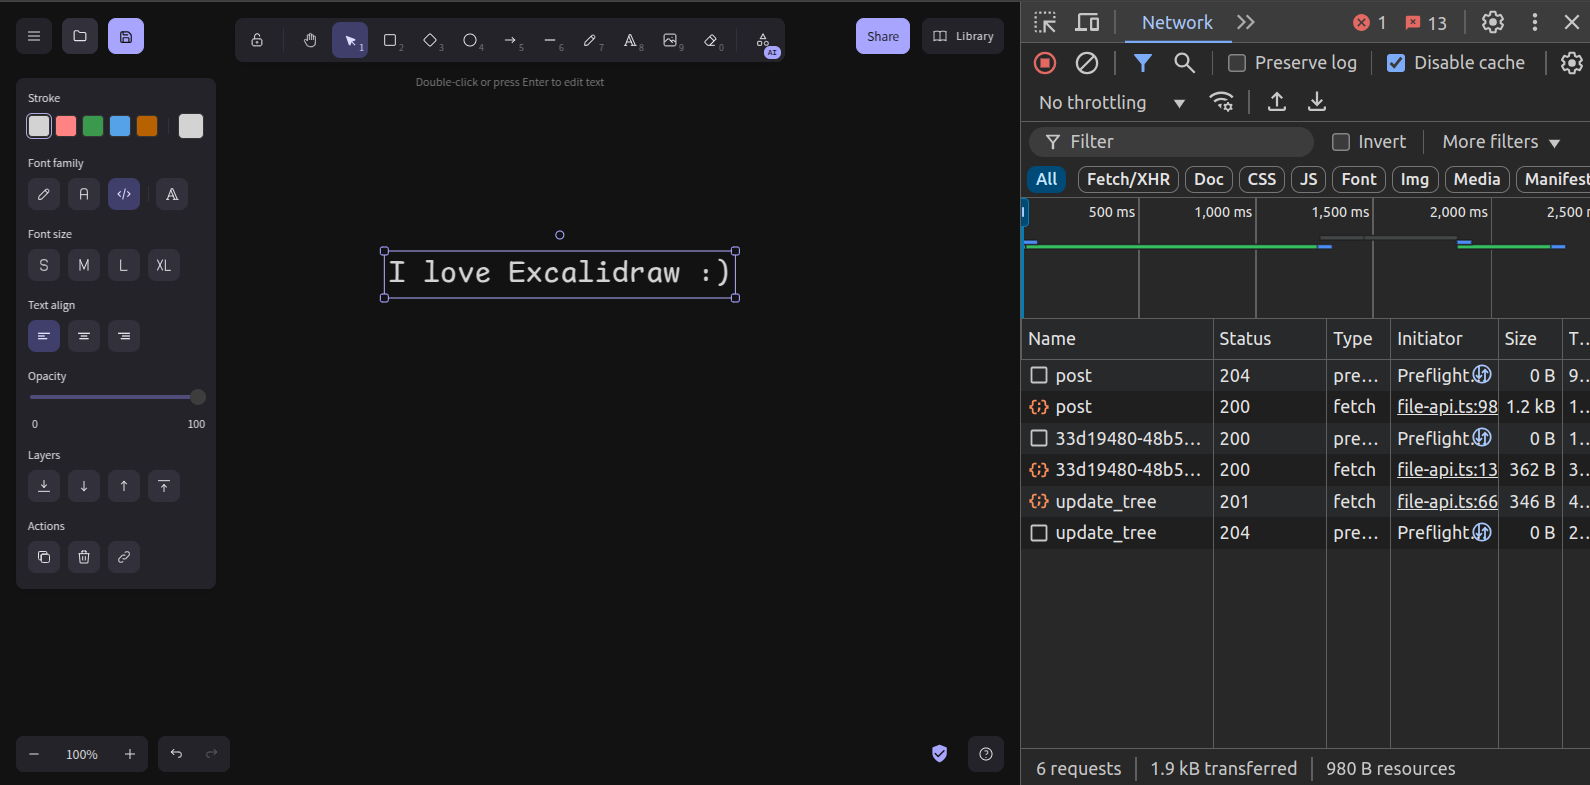Open more font family options
The height and width of the screenshot is (785, 1590).
(x=172, y=194)
